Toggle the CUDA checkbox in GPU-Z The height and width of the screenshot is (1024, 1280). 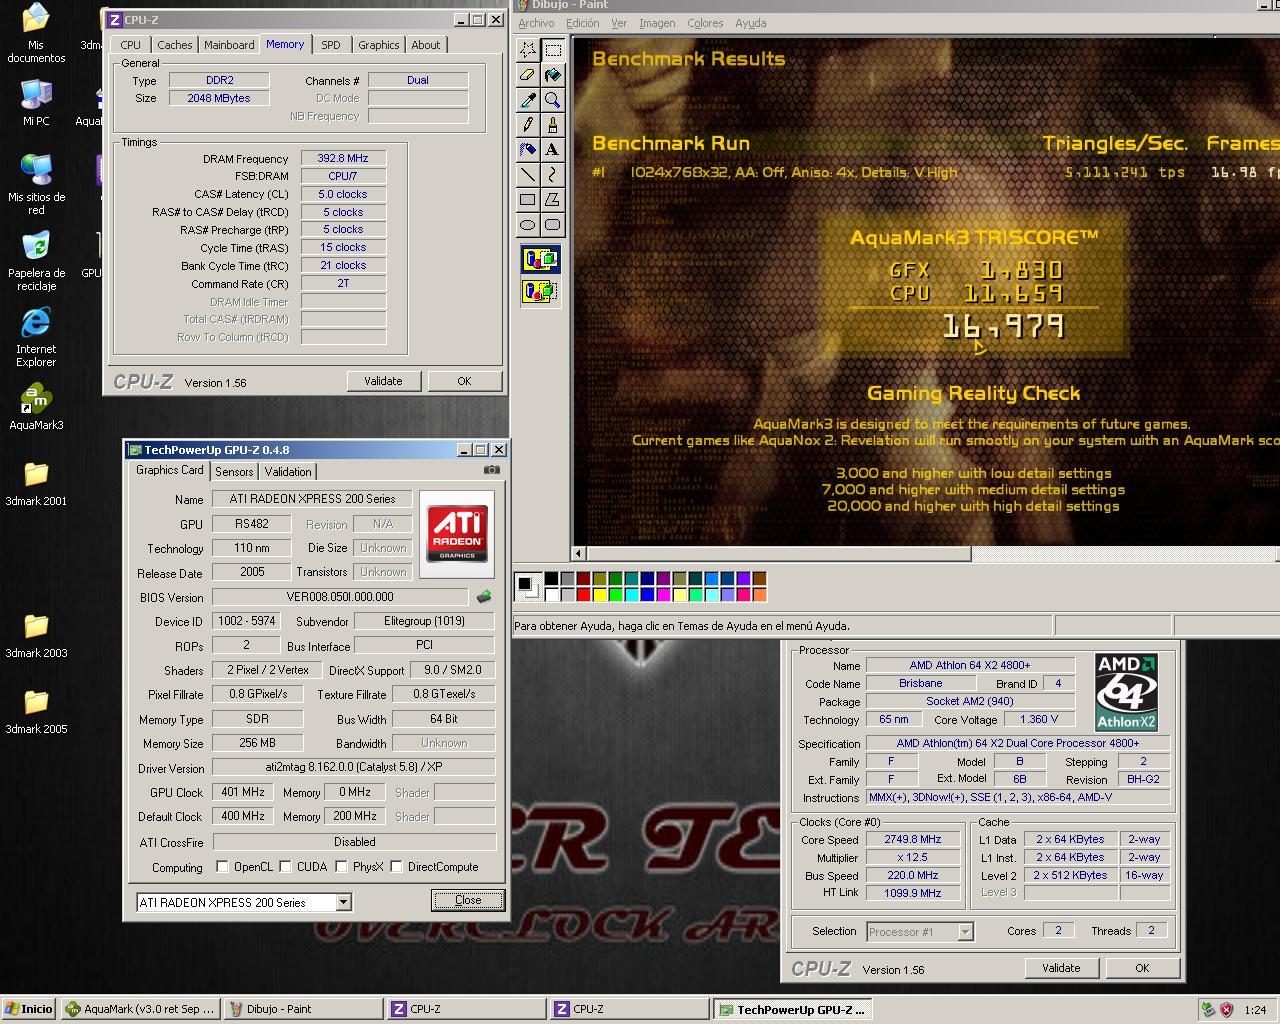[285, 867]
